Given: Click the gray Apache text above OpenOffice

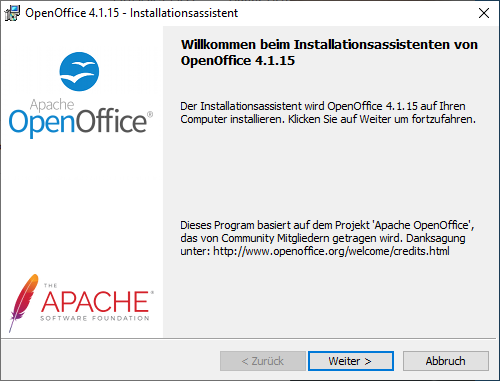Looking at the screenshot, I should 52,105.
